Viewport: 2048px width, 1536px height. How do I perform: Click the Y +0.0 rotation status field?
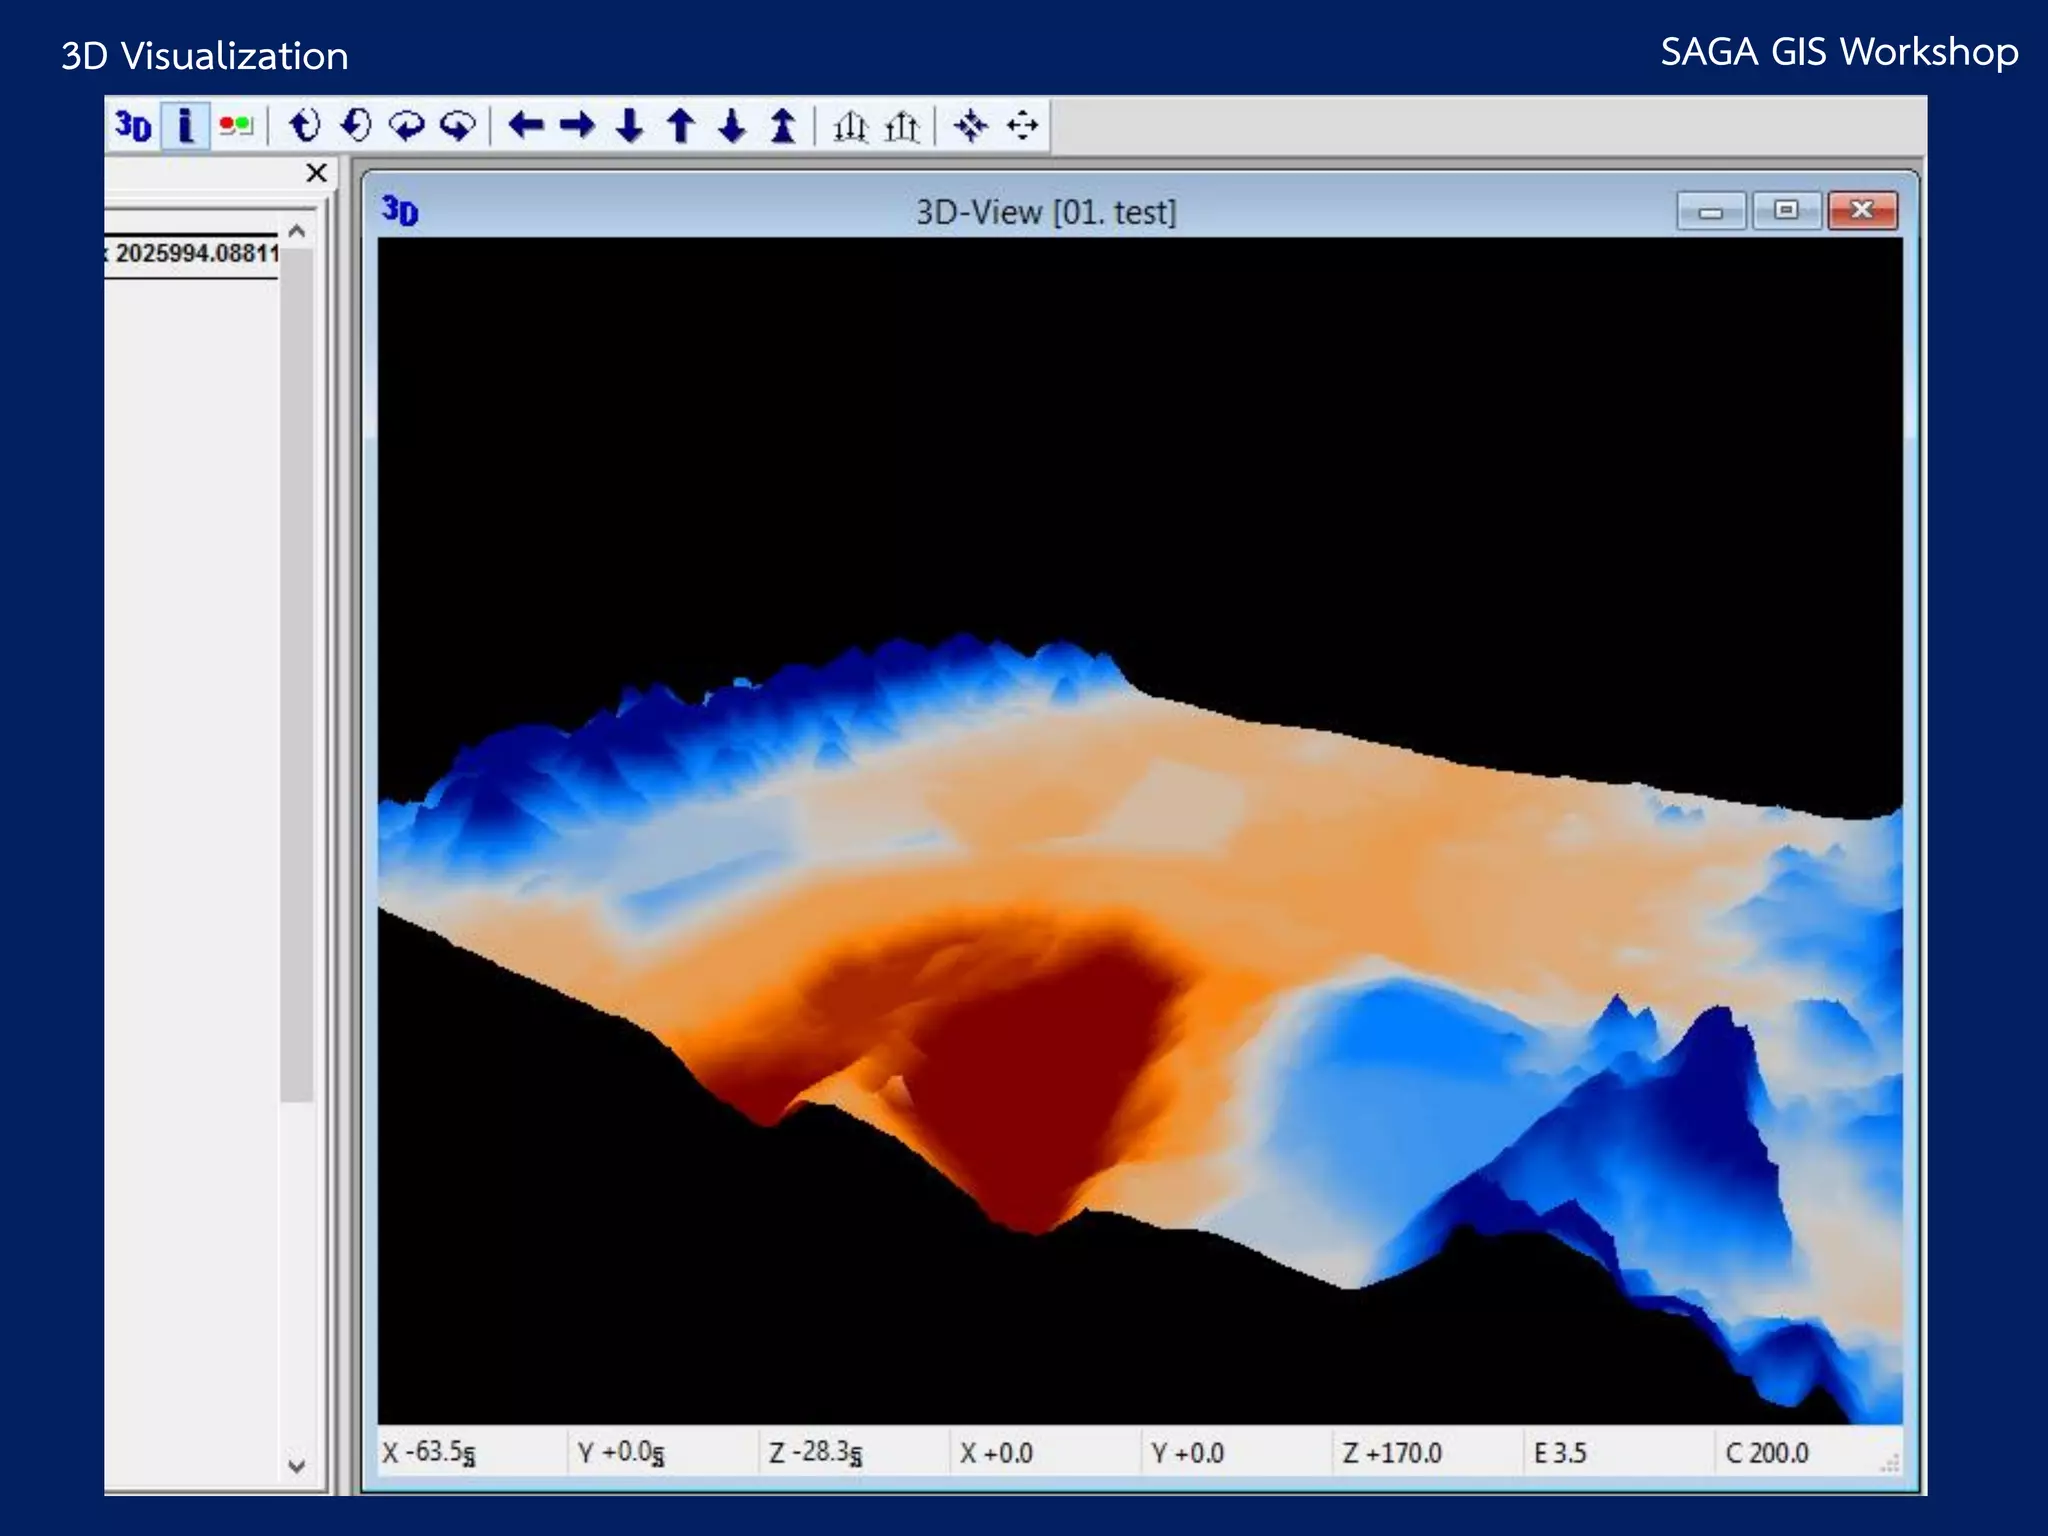pyautogui.click(x=664, y=1452)
